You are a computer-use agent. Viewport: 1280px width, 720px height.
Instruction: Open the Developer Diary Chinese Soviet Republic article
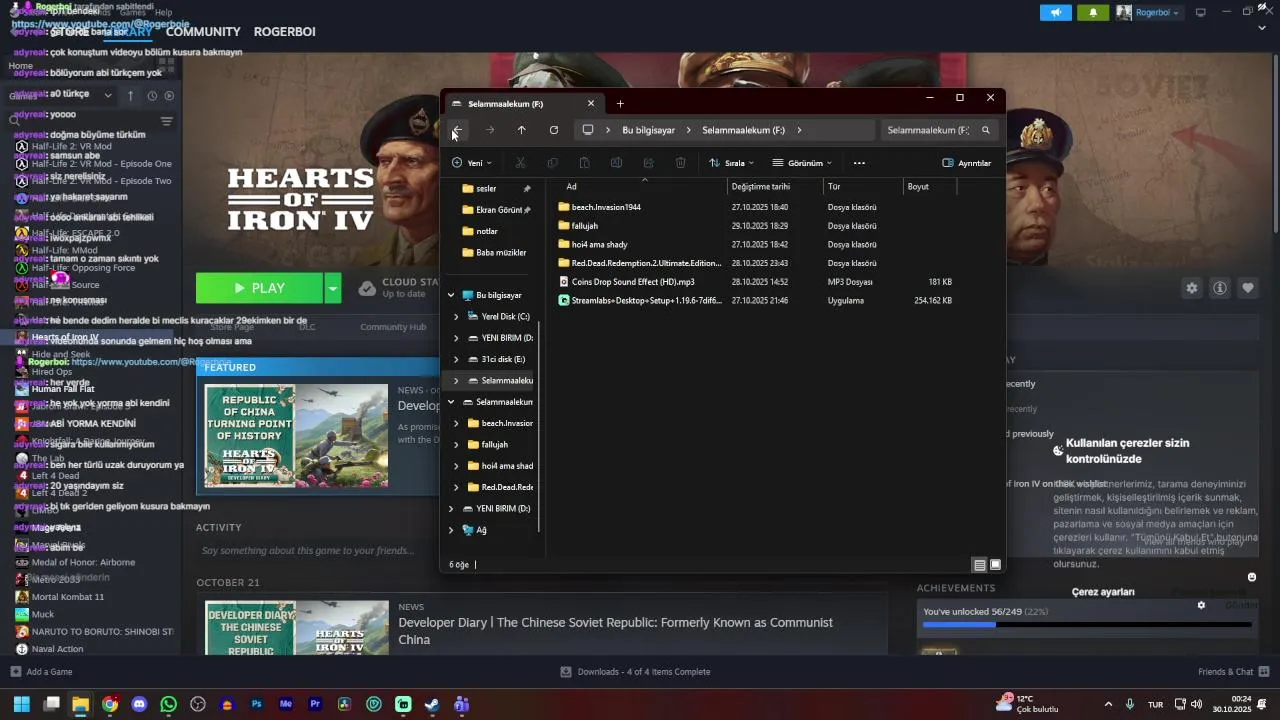pyautogui.click(x=615, y=631)
